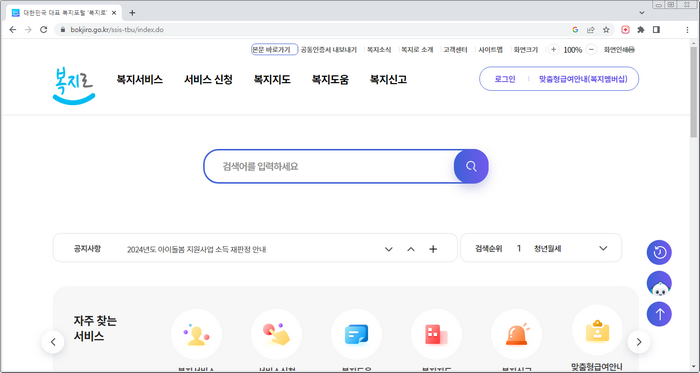Open the chatbot mascot floating button
Screen dimensions: 700x373
click(659, 283)
